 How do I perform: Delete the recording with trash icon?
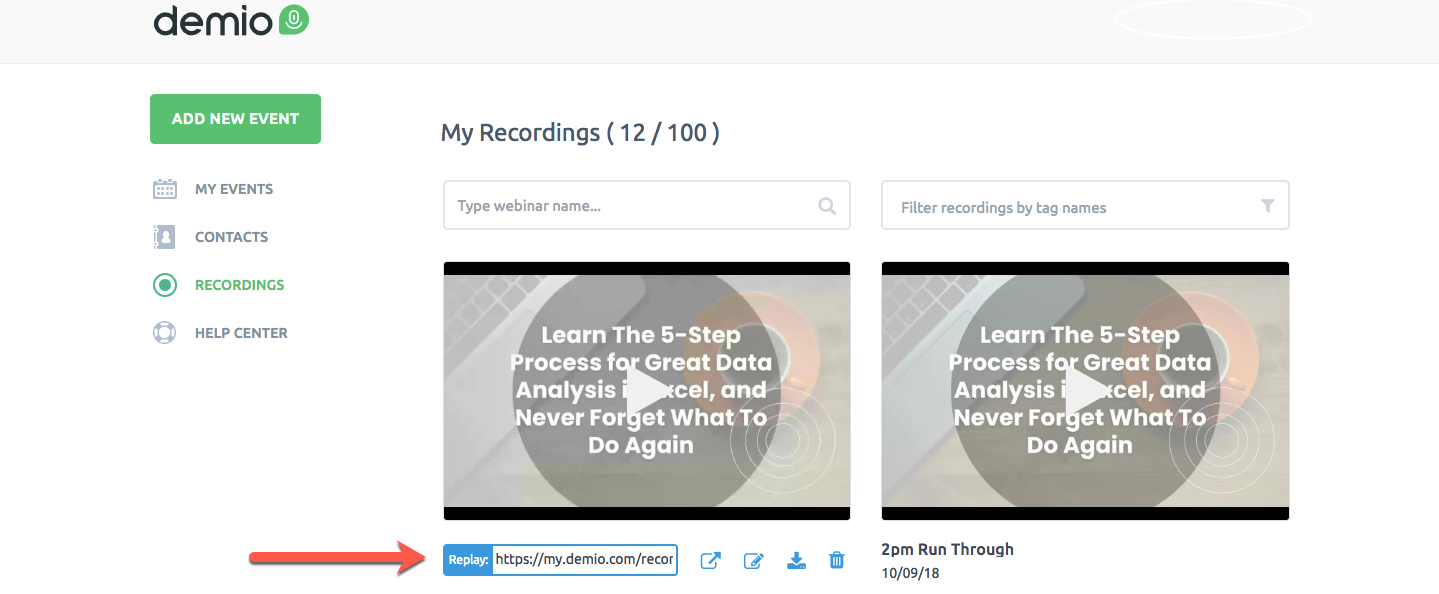[x=837, y=560]
